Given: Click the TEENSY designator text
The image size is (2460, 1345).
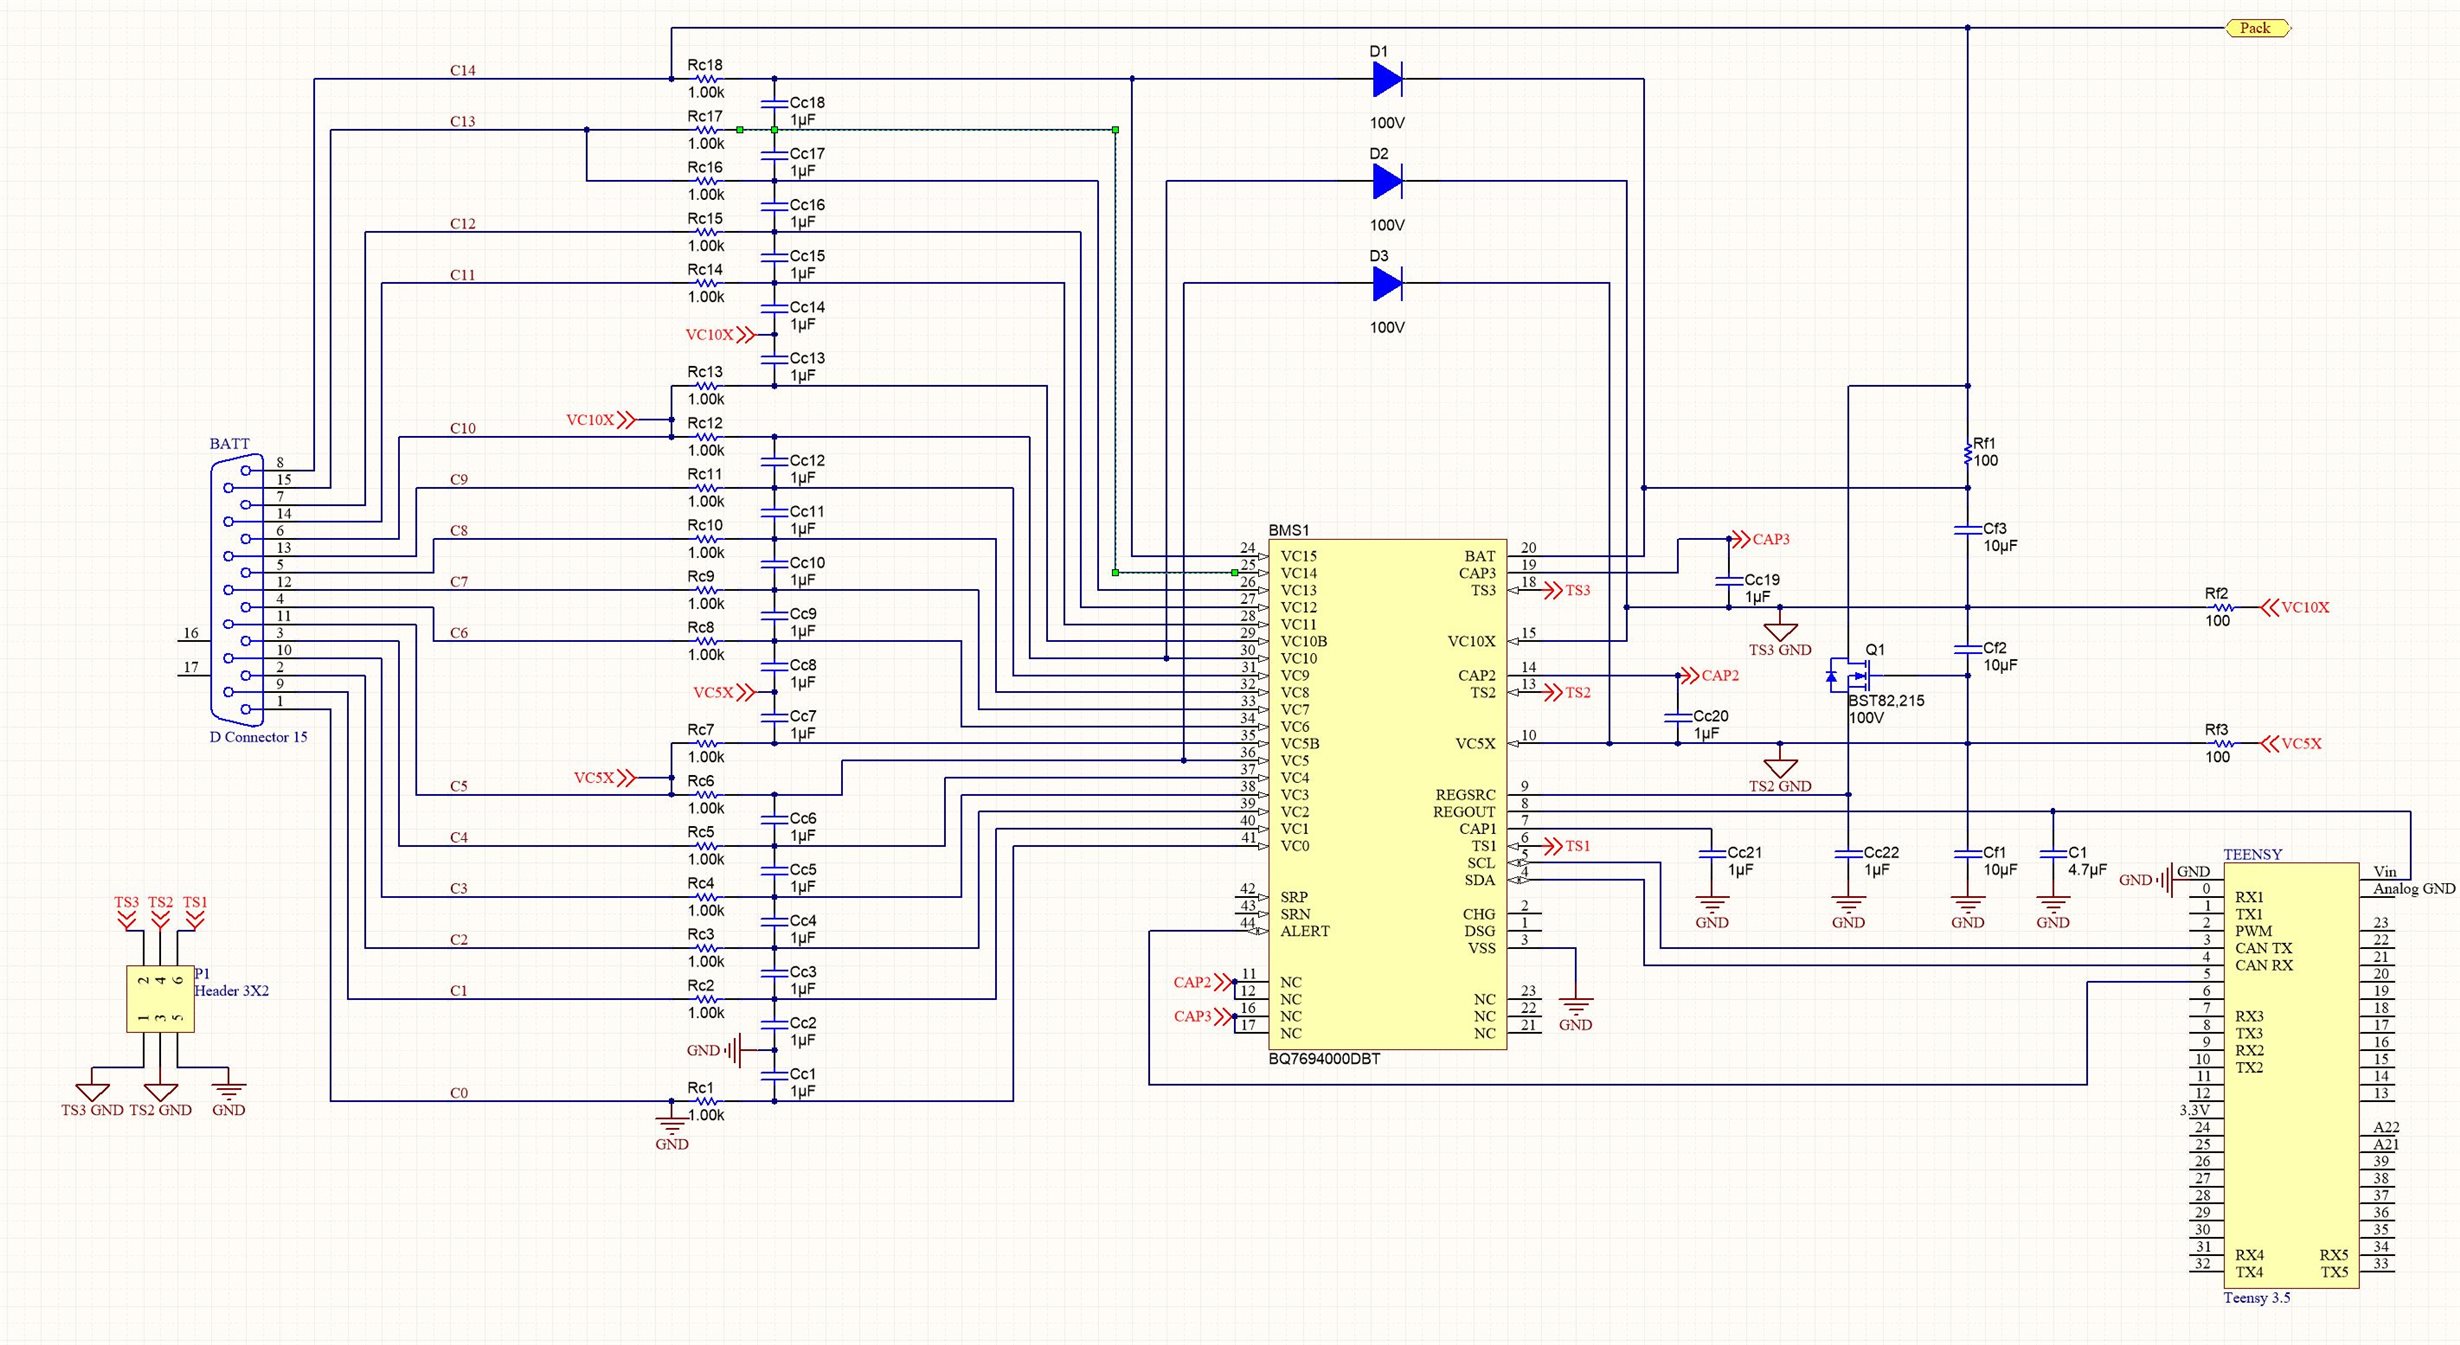Looking at the screenshot, I should [2252, 854].
